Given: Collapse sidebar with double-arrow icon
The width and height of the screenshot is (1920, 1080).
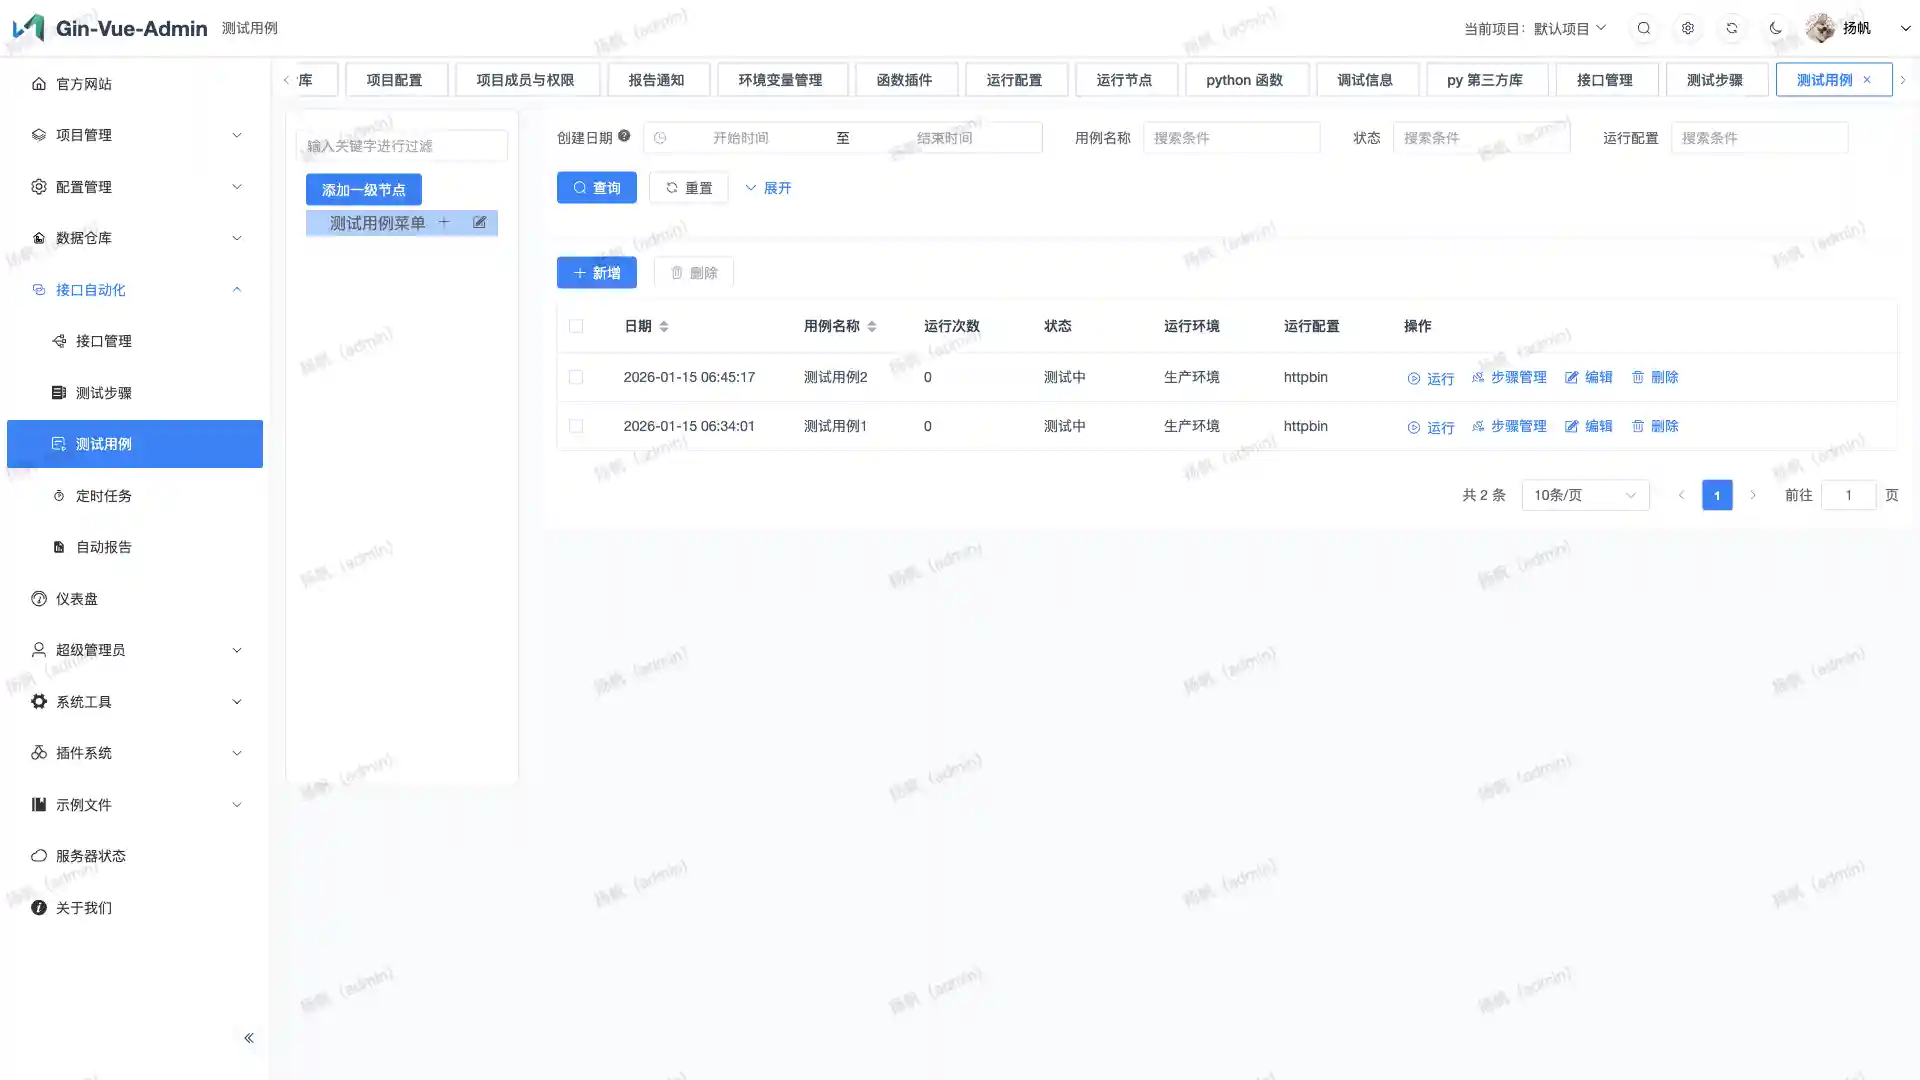Looking at the screenshot, I should 248,1038.
